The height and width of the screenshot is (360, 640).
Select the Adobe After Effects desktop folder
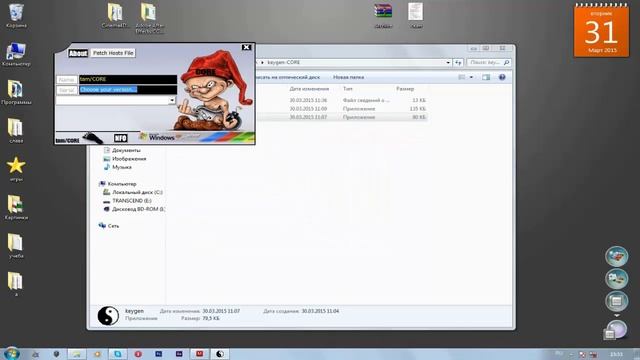tap(149, 18)
